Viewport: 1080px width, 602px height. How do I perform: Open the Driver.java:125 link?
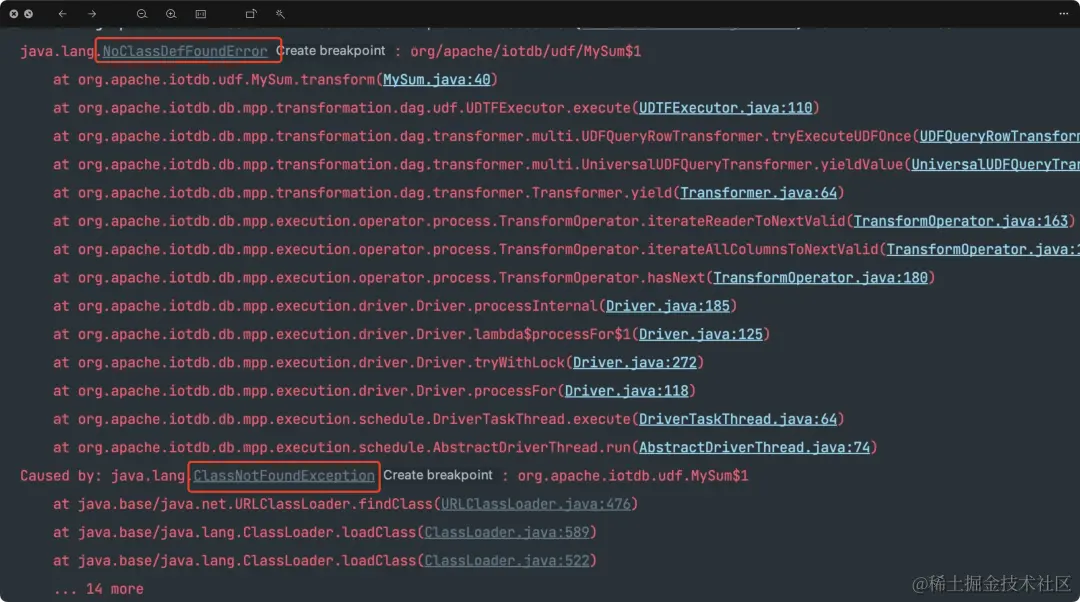tap(700, 334)
